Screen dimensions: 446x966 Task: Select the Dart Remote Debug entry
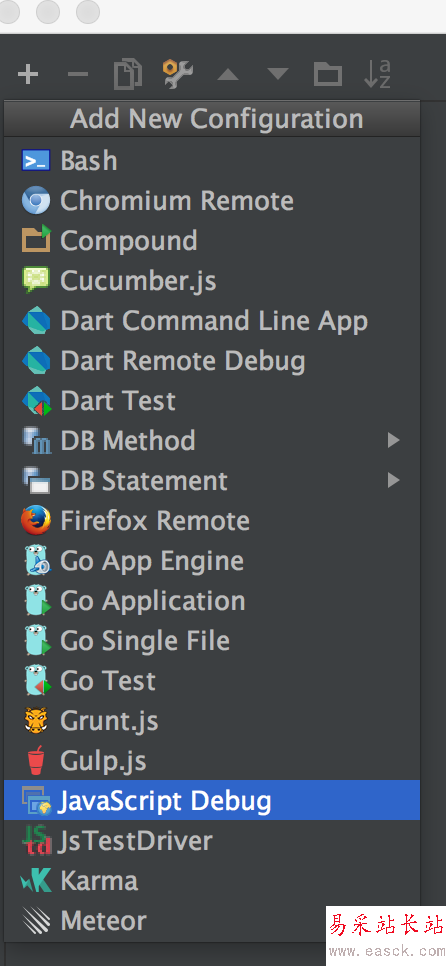[x=212, y=360]
